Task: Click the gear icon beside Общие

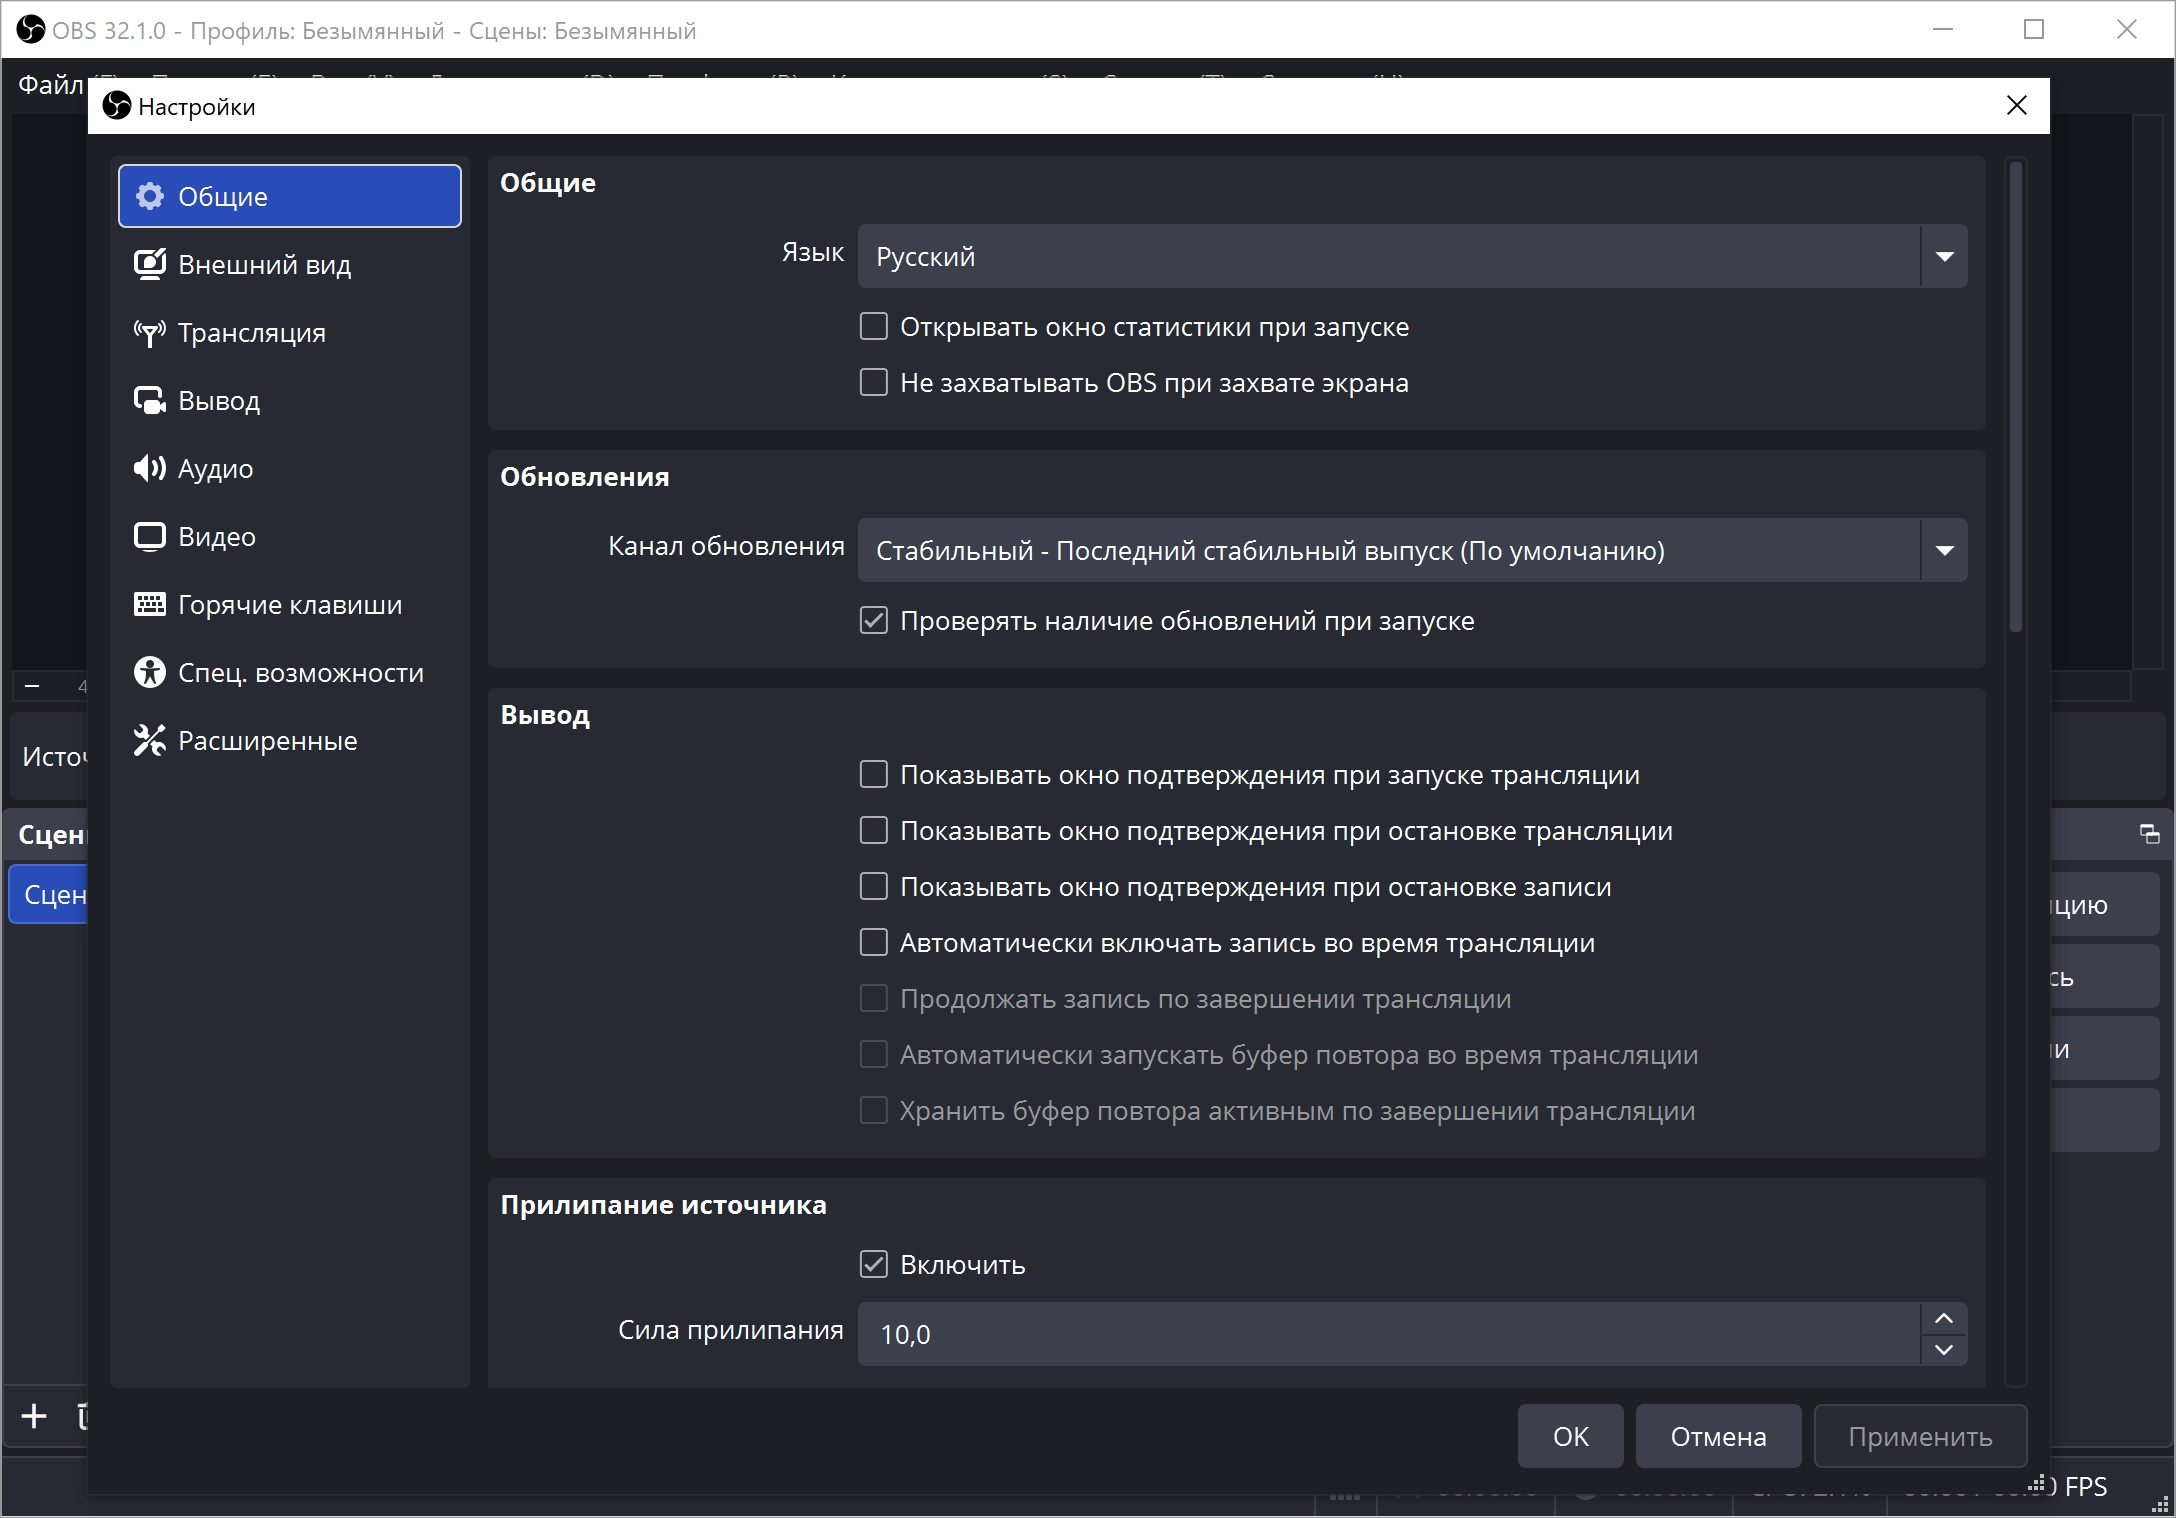Action: click(150, 196)
